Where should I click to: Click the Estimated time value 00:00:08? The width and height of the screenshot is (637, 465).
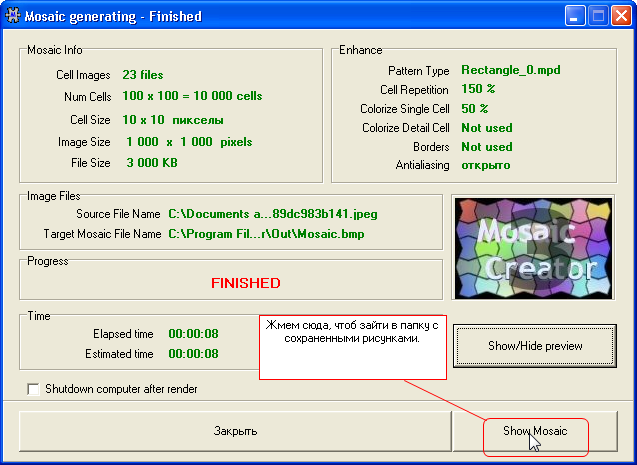193,354
